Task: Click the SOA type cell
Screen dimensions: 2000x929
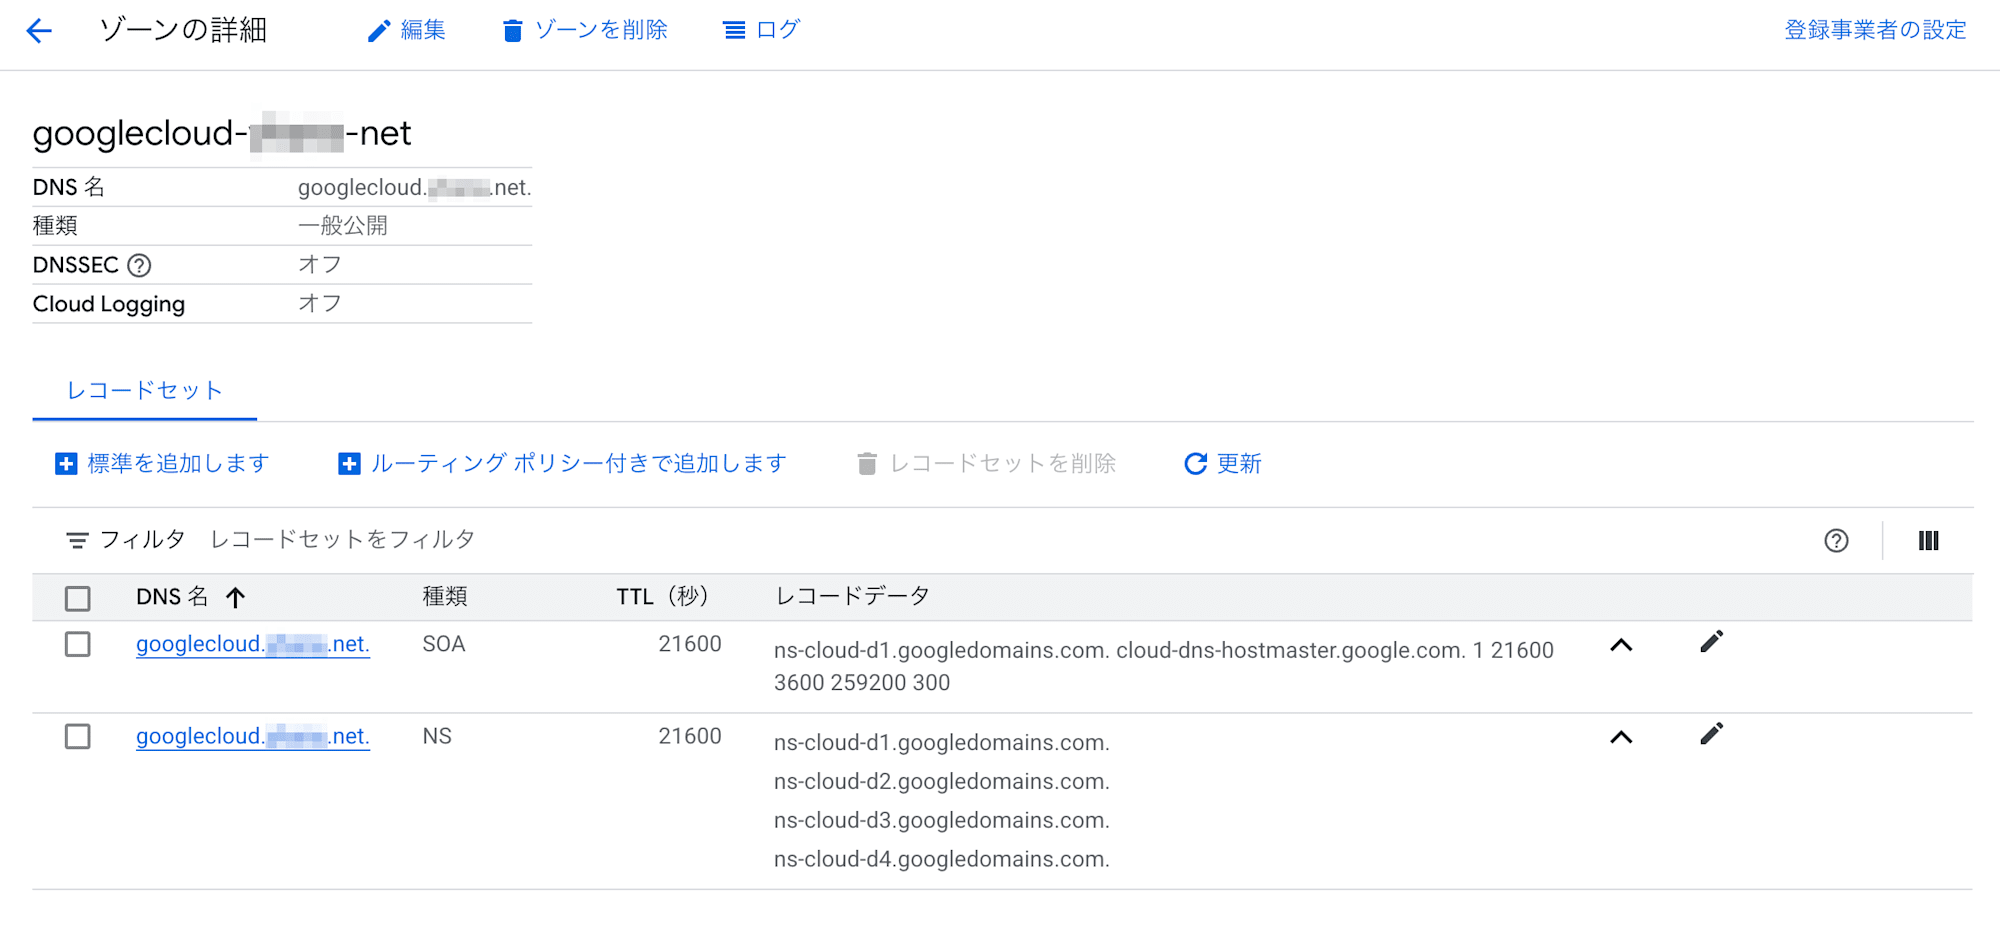Action: tap(444, 644)
